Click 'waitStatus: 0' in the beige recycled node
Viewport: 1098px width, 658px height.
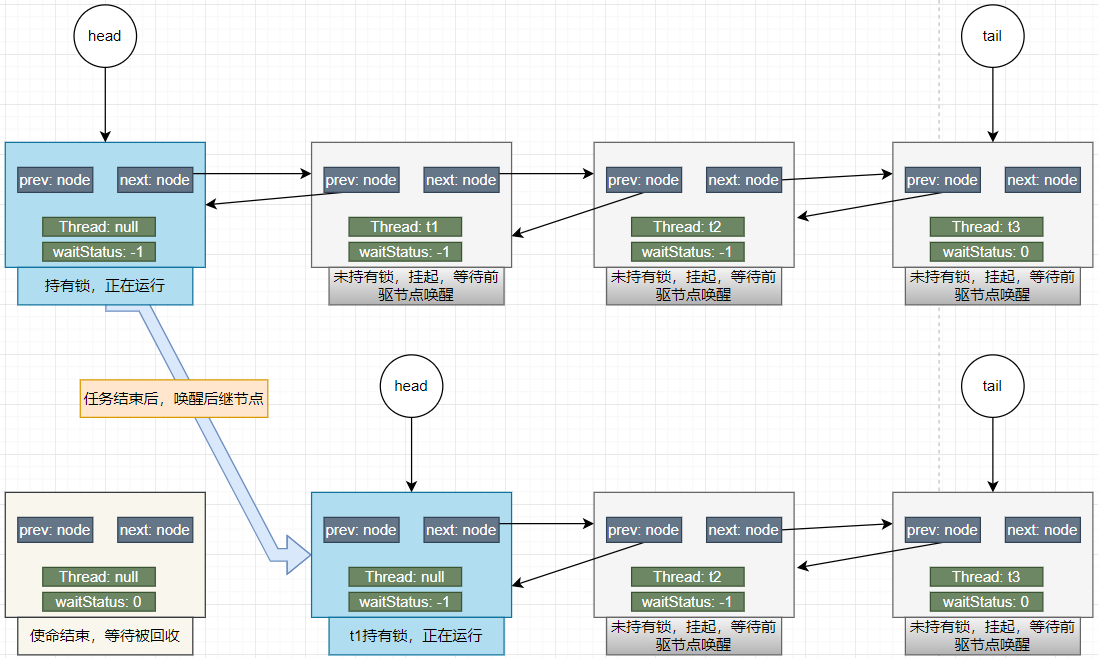click(99, 602)
